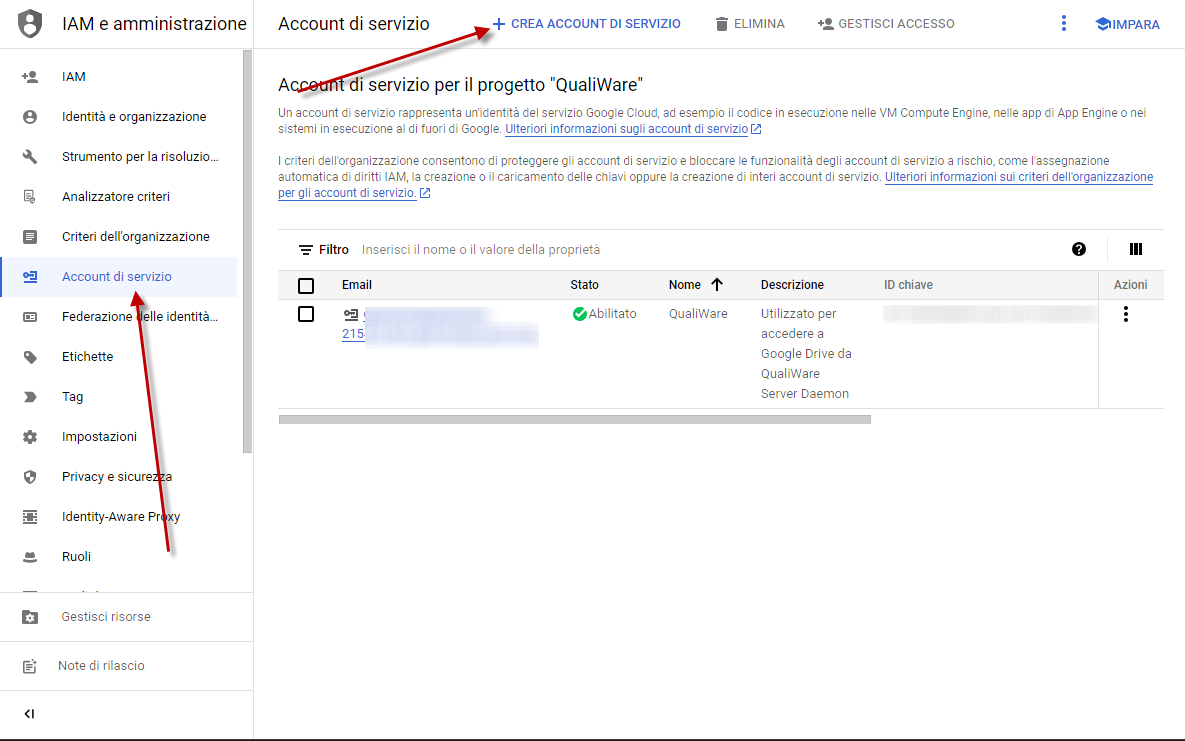Collapse the left navigation sidebar

[x=29, y=714]
